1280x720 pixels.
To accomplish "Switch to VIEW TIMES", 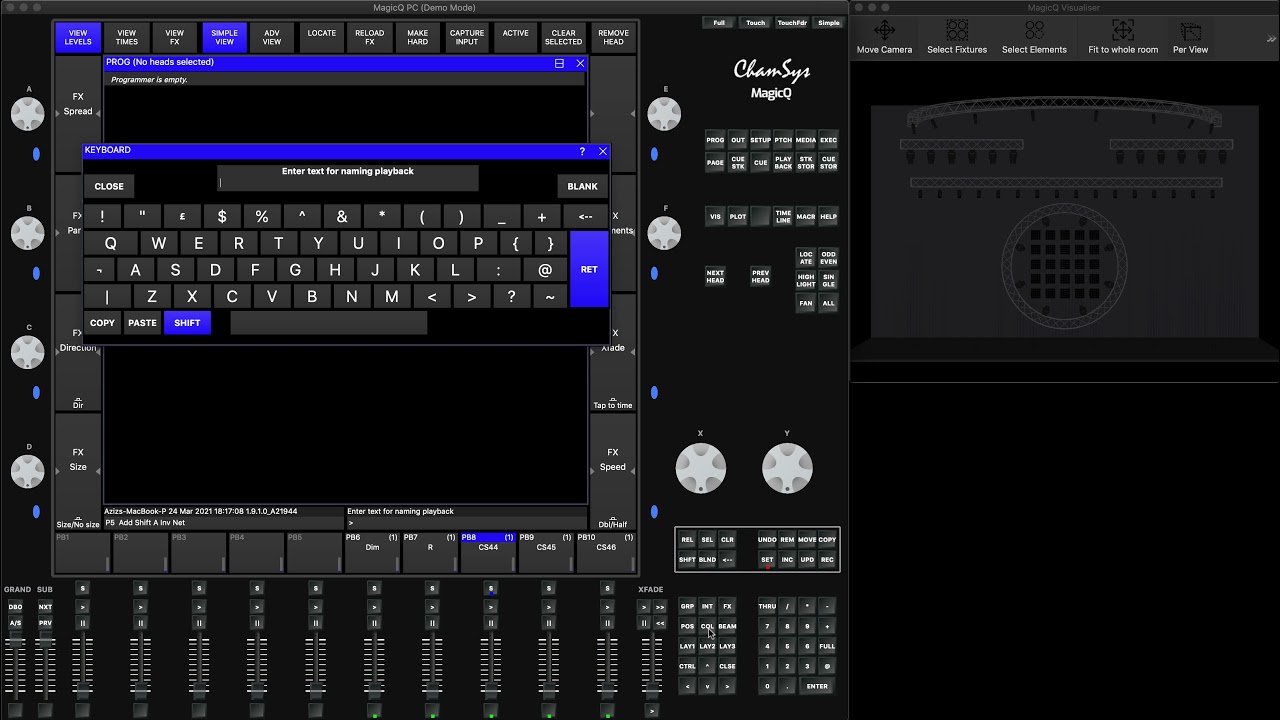I will [127, 38].
